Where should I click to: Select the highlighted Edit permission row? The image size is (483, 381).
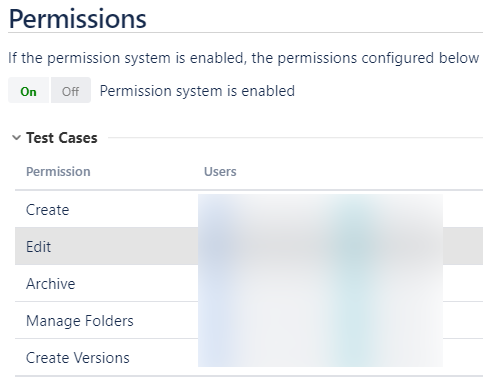click(249, 247)
